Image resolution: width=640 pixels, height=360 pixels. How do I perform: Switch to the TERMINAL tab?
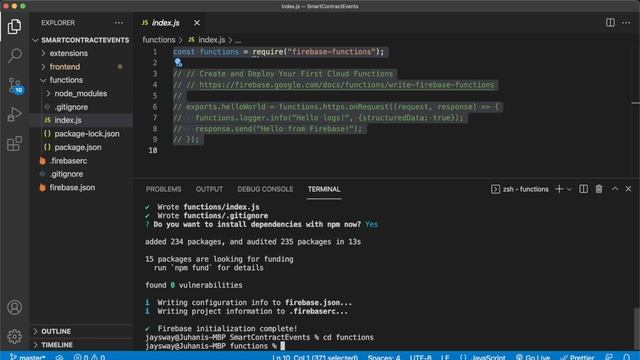[x=324, y=189]
